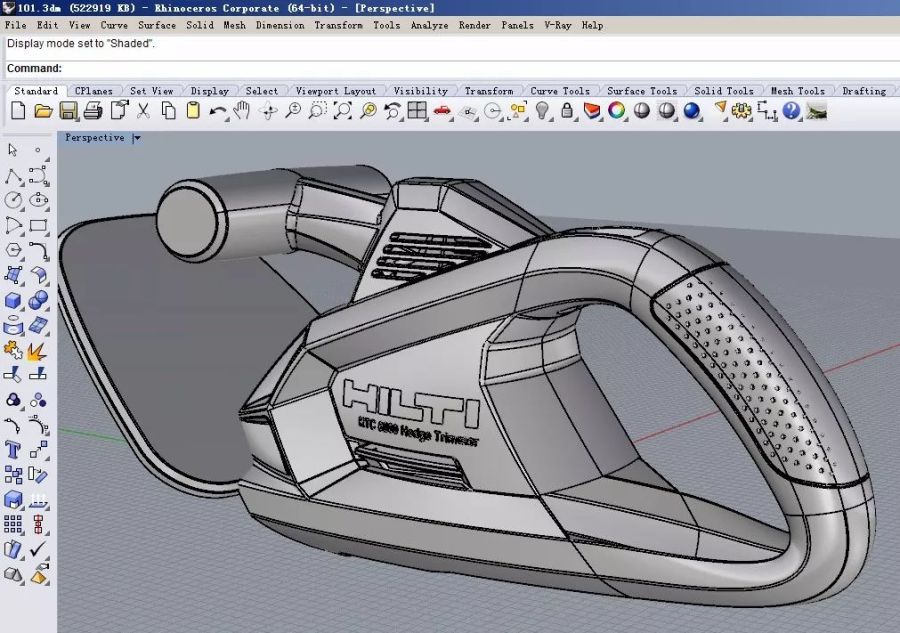Expand the 4-viewport layout icon flyout
Screen dimensions: 900x633
[x=417, y=111]
